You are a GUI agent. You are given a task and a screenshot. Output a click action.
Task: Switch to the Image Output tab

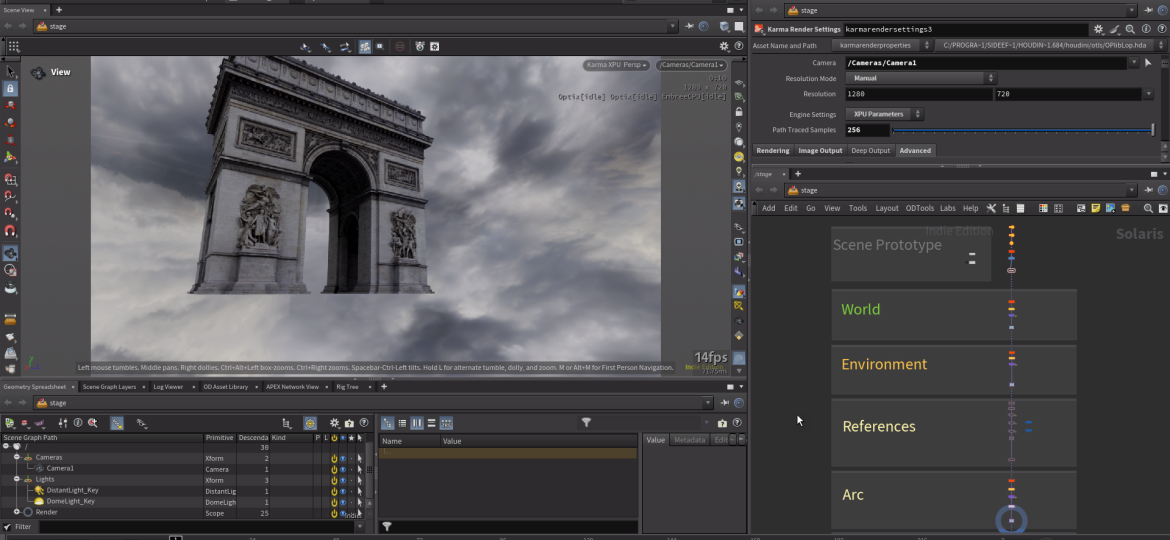pyautogui.click(x=820, y=151)
